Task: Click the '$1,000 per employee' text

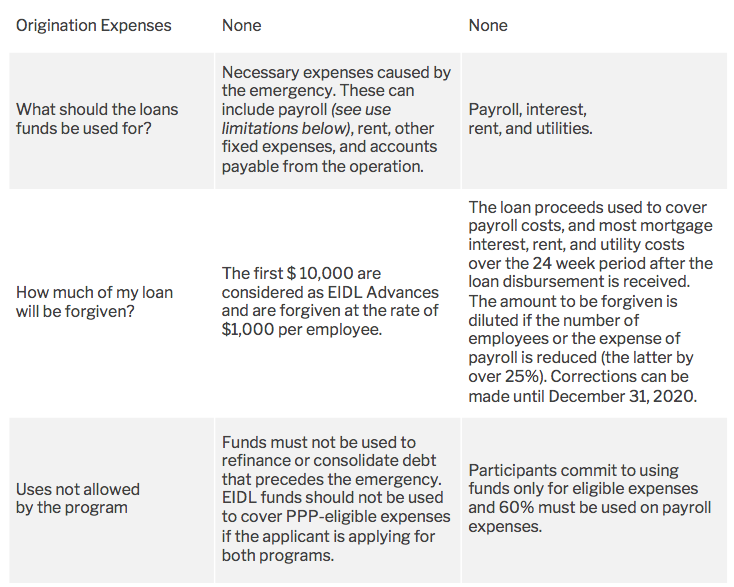Action: coord(301,330)
